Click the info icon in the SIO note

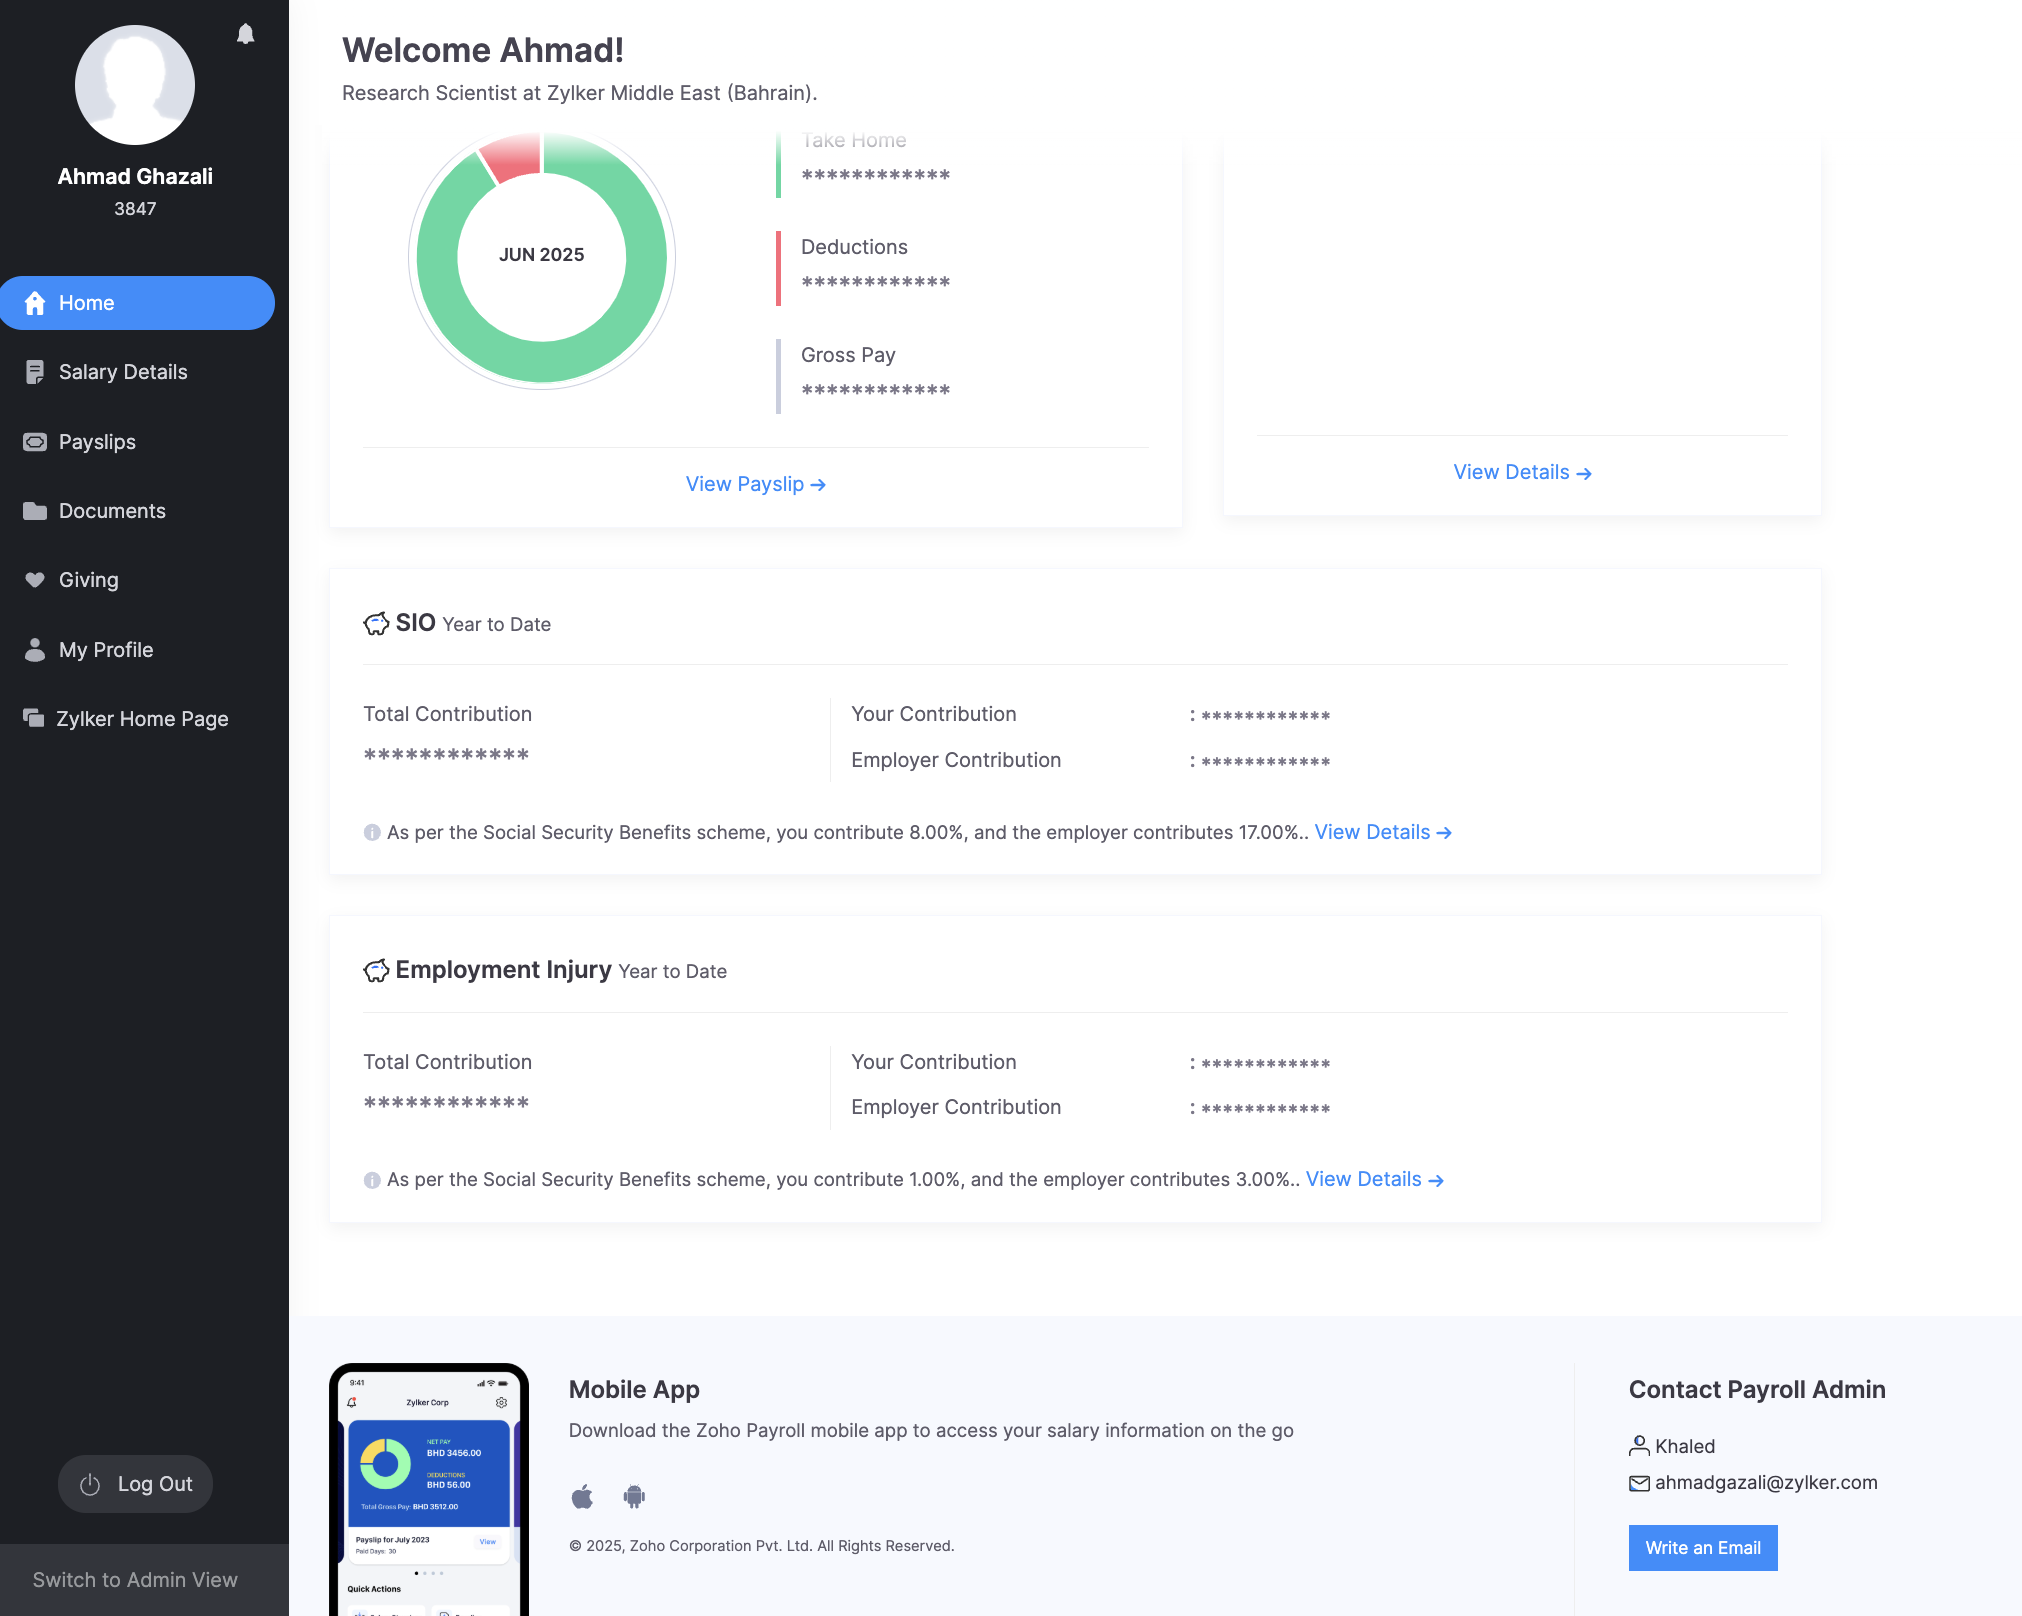click(x=371, y=832)
